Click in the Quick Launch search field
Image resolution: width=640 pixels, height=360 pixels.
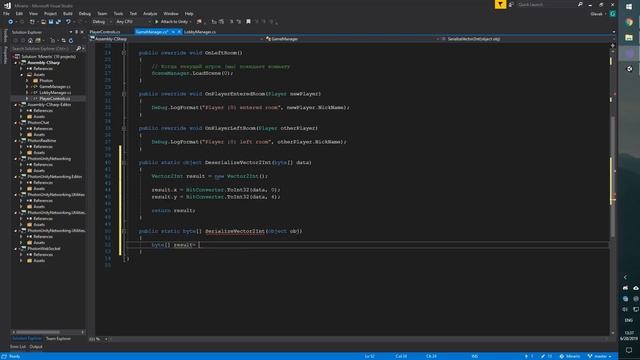[x=546, y=4]
